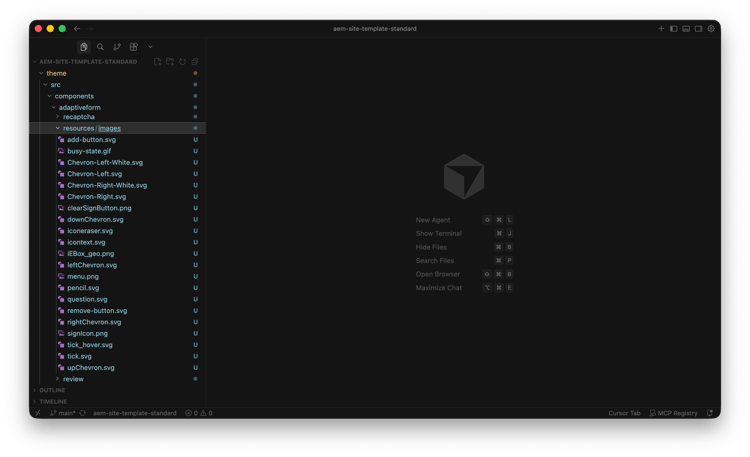Navigate forward with the right arrow

point(90,29)
